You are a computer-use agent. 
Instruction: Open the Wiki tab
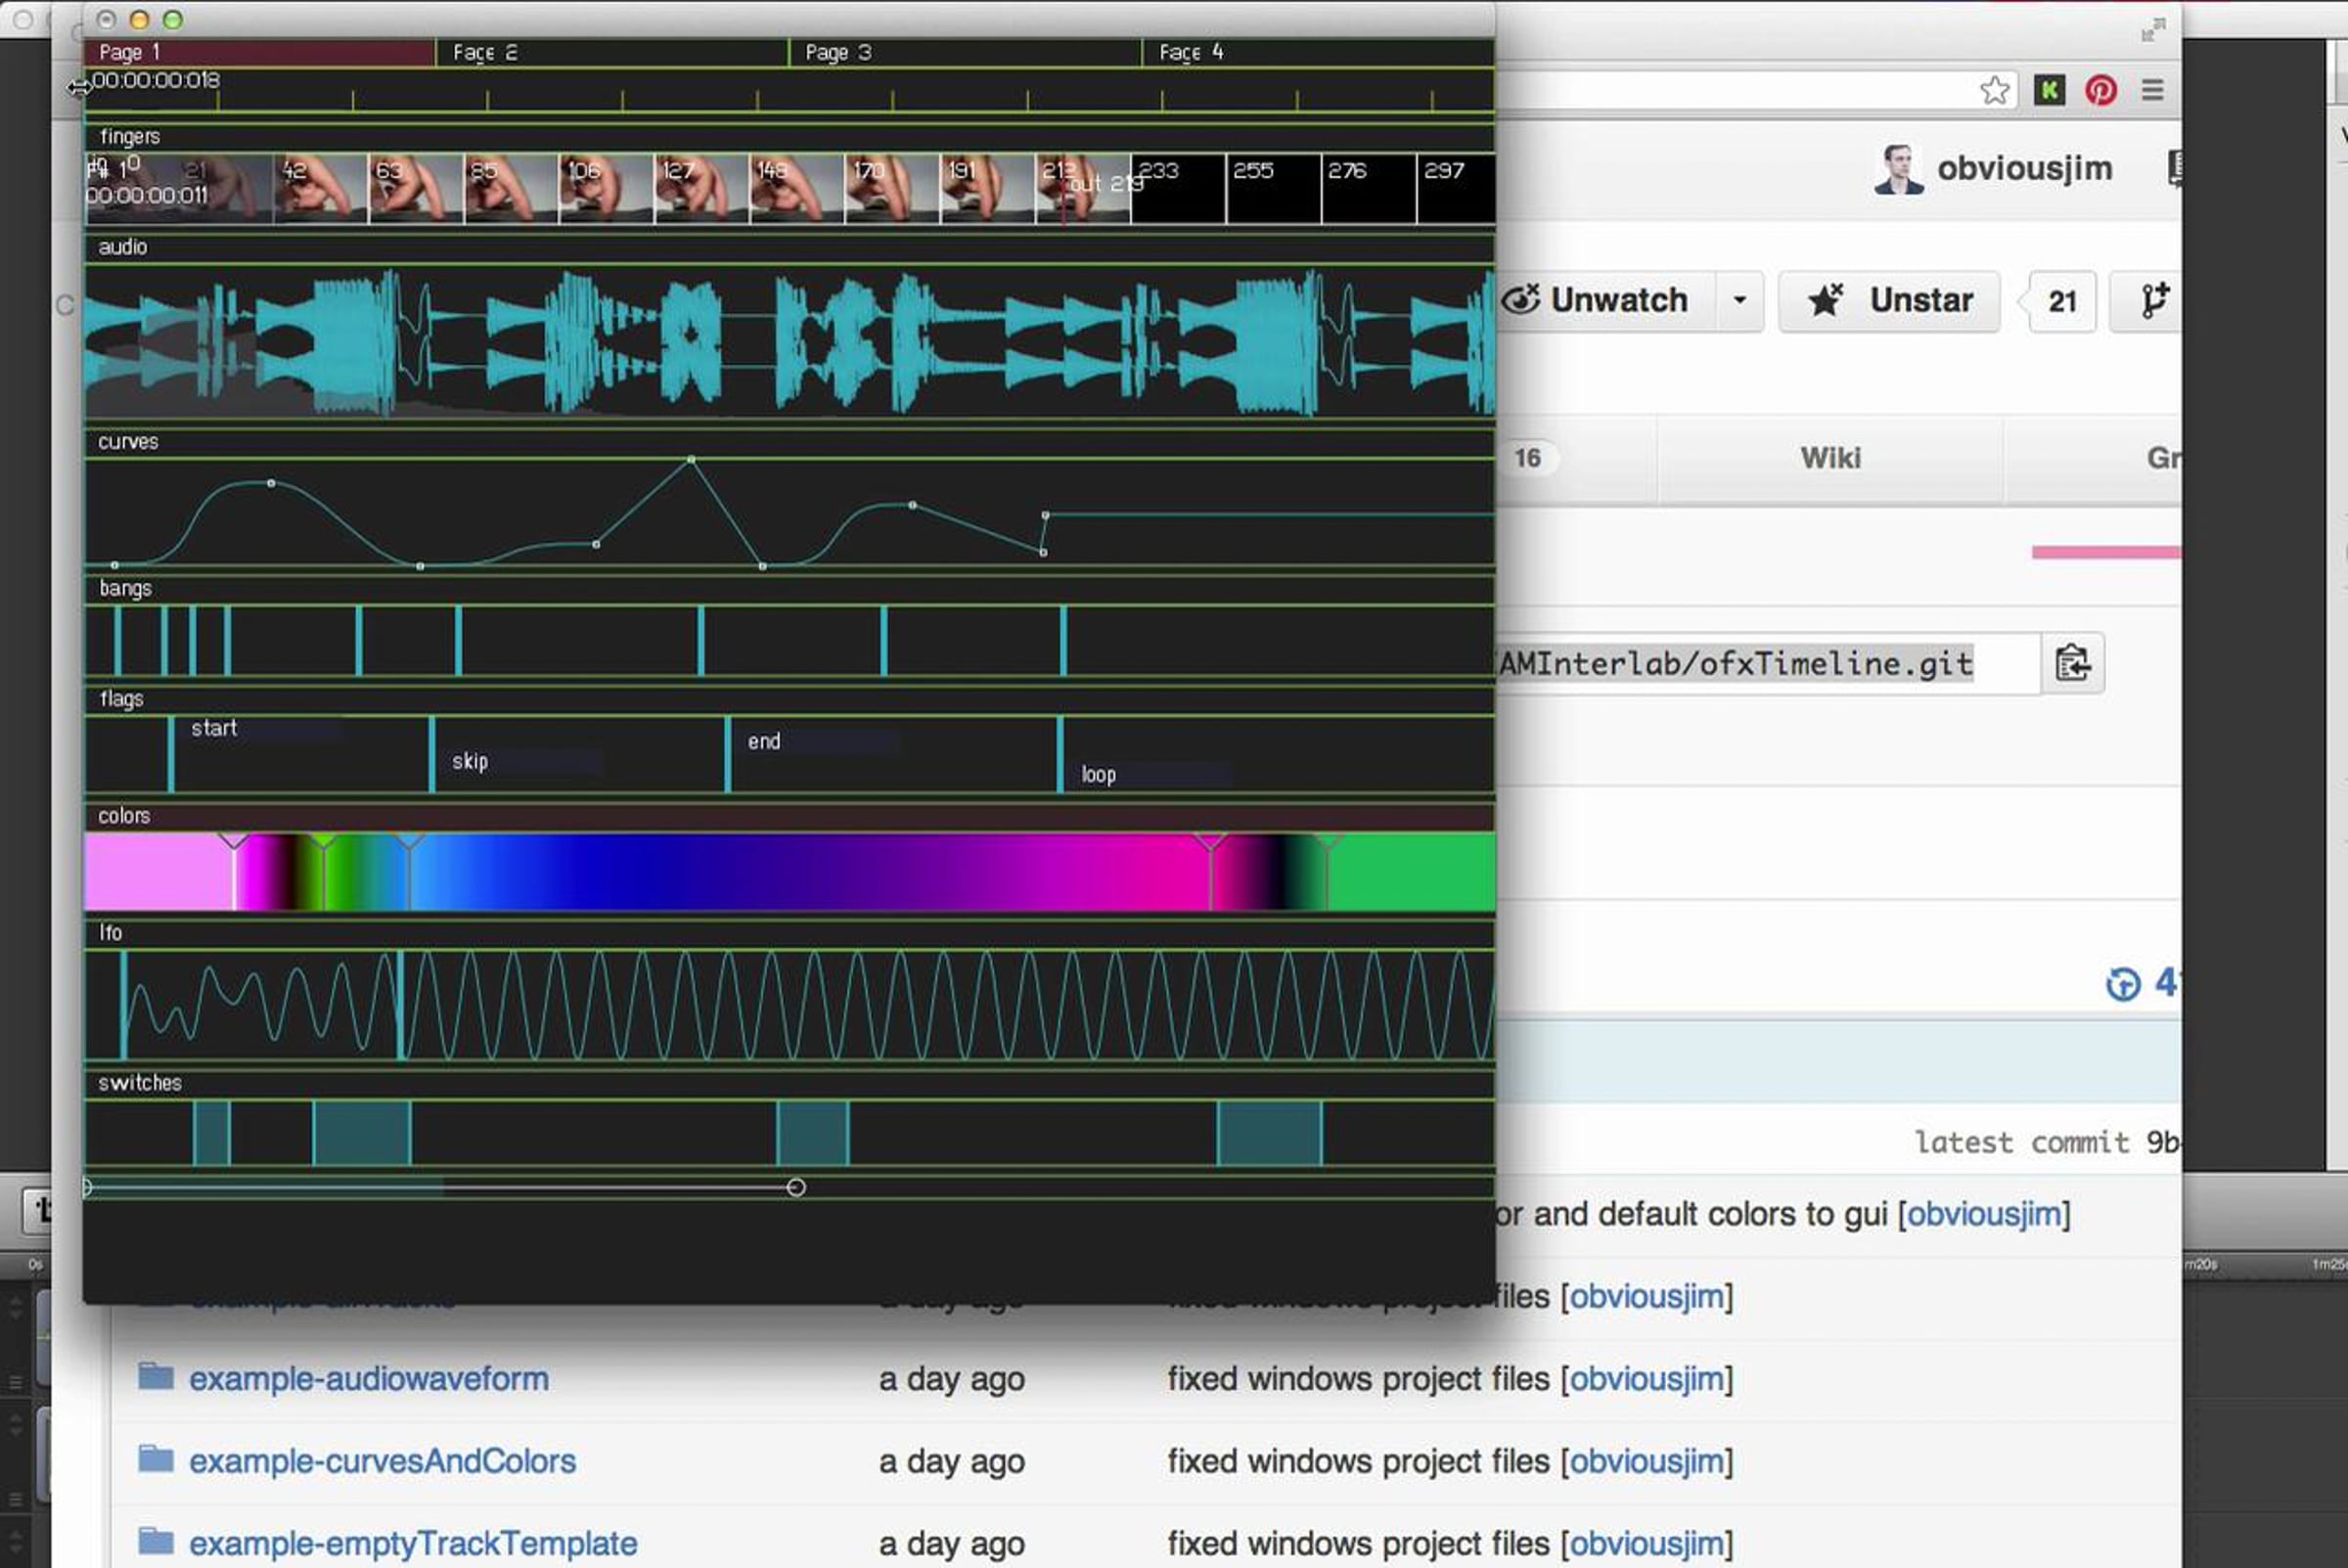point(1830,458)
